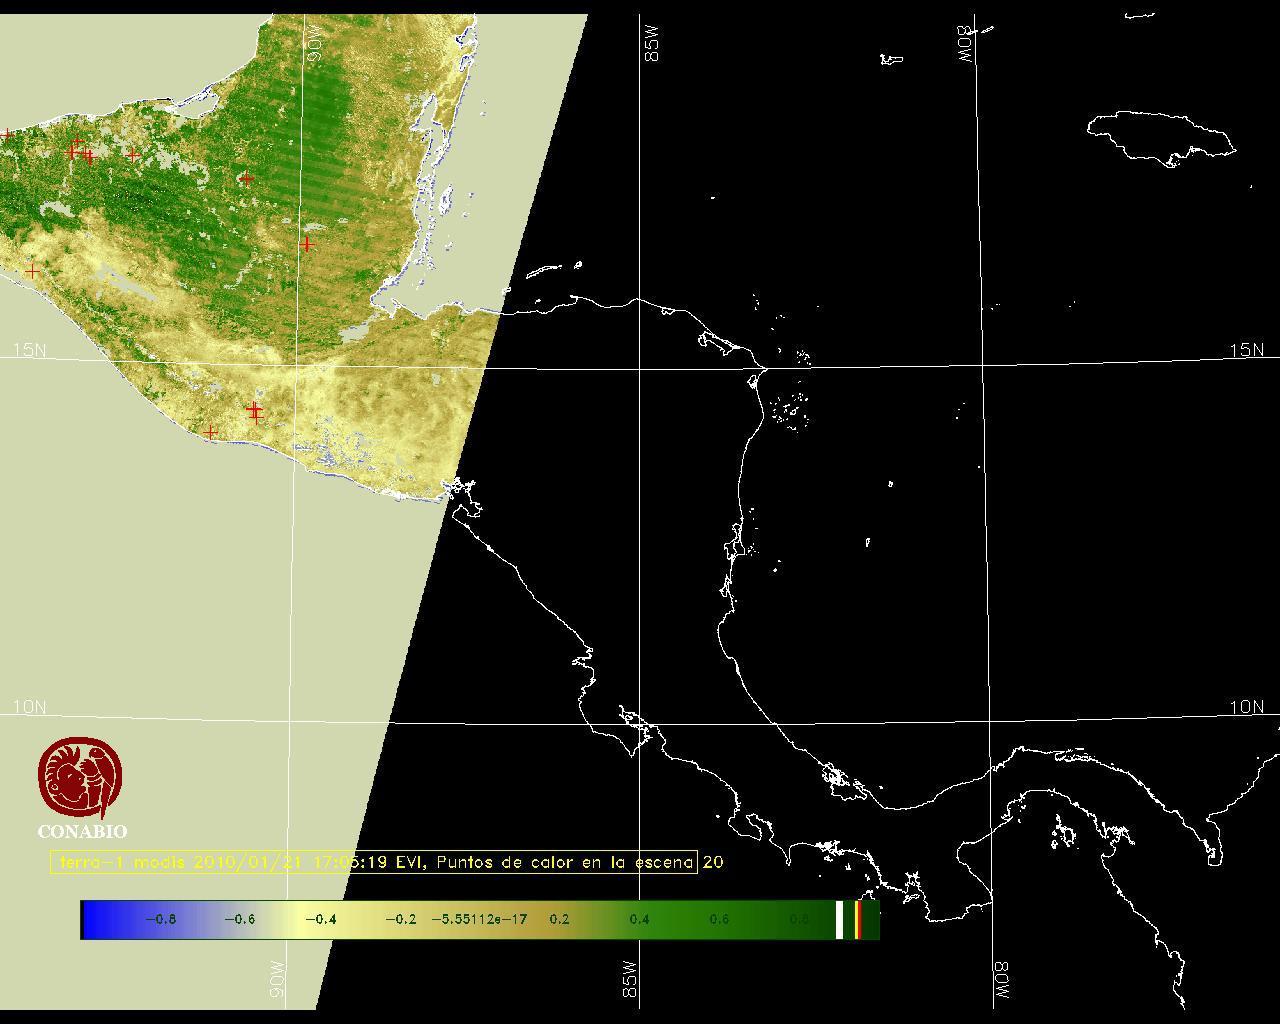Select the hotspot cross in the central green forest
1280x1024 pixels.
(x=247, y=179)
